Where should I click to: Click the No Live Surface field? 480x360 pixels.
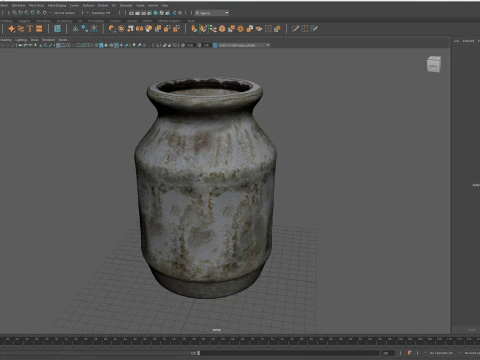[65, 13]
